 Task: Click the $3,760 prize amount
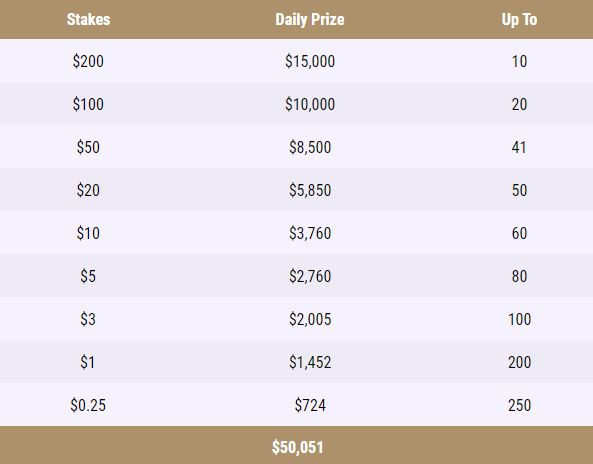[x=310, y=233]
